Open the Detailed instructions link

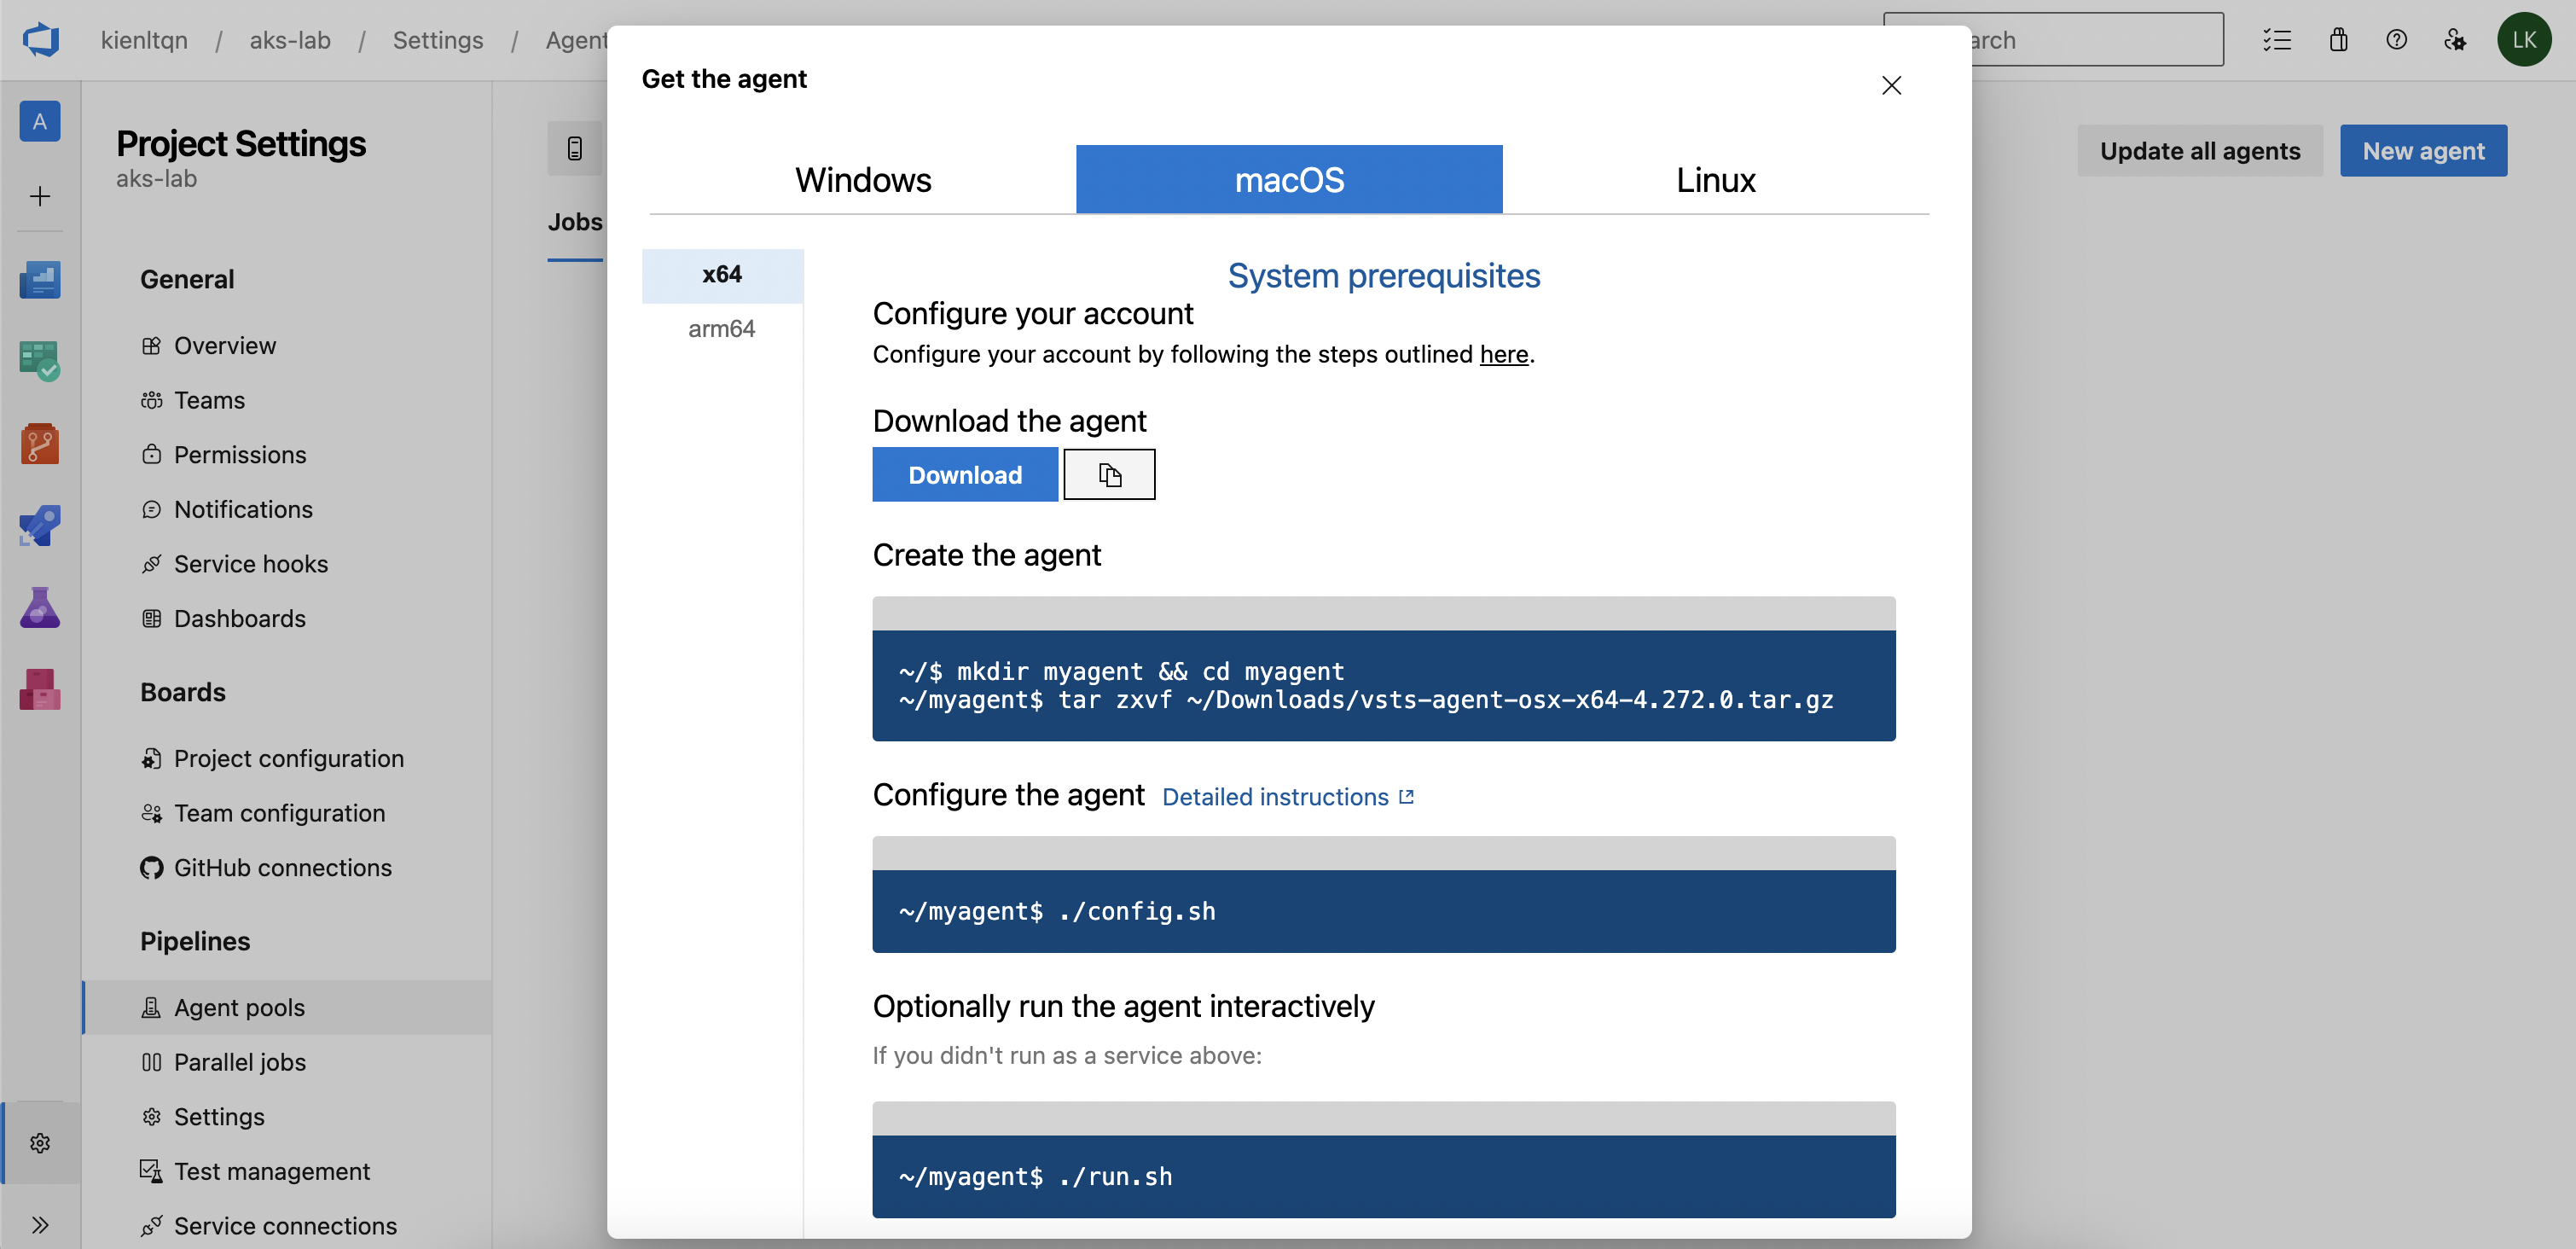click(1288, 797)
